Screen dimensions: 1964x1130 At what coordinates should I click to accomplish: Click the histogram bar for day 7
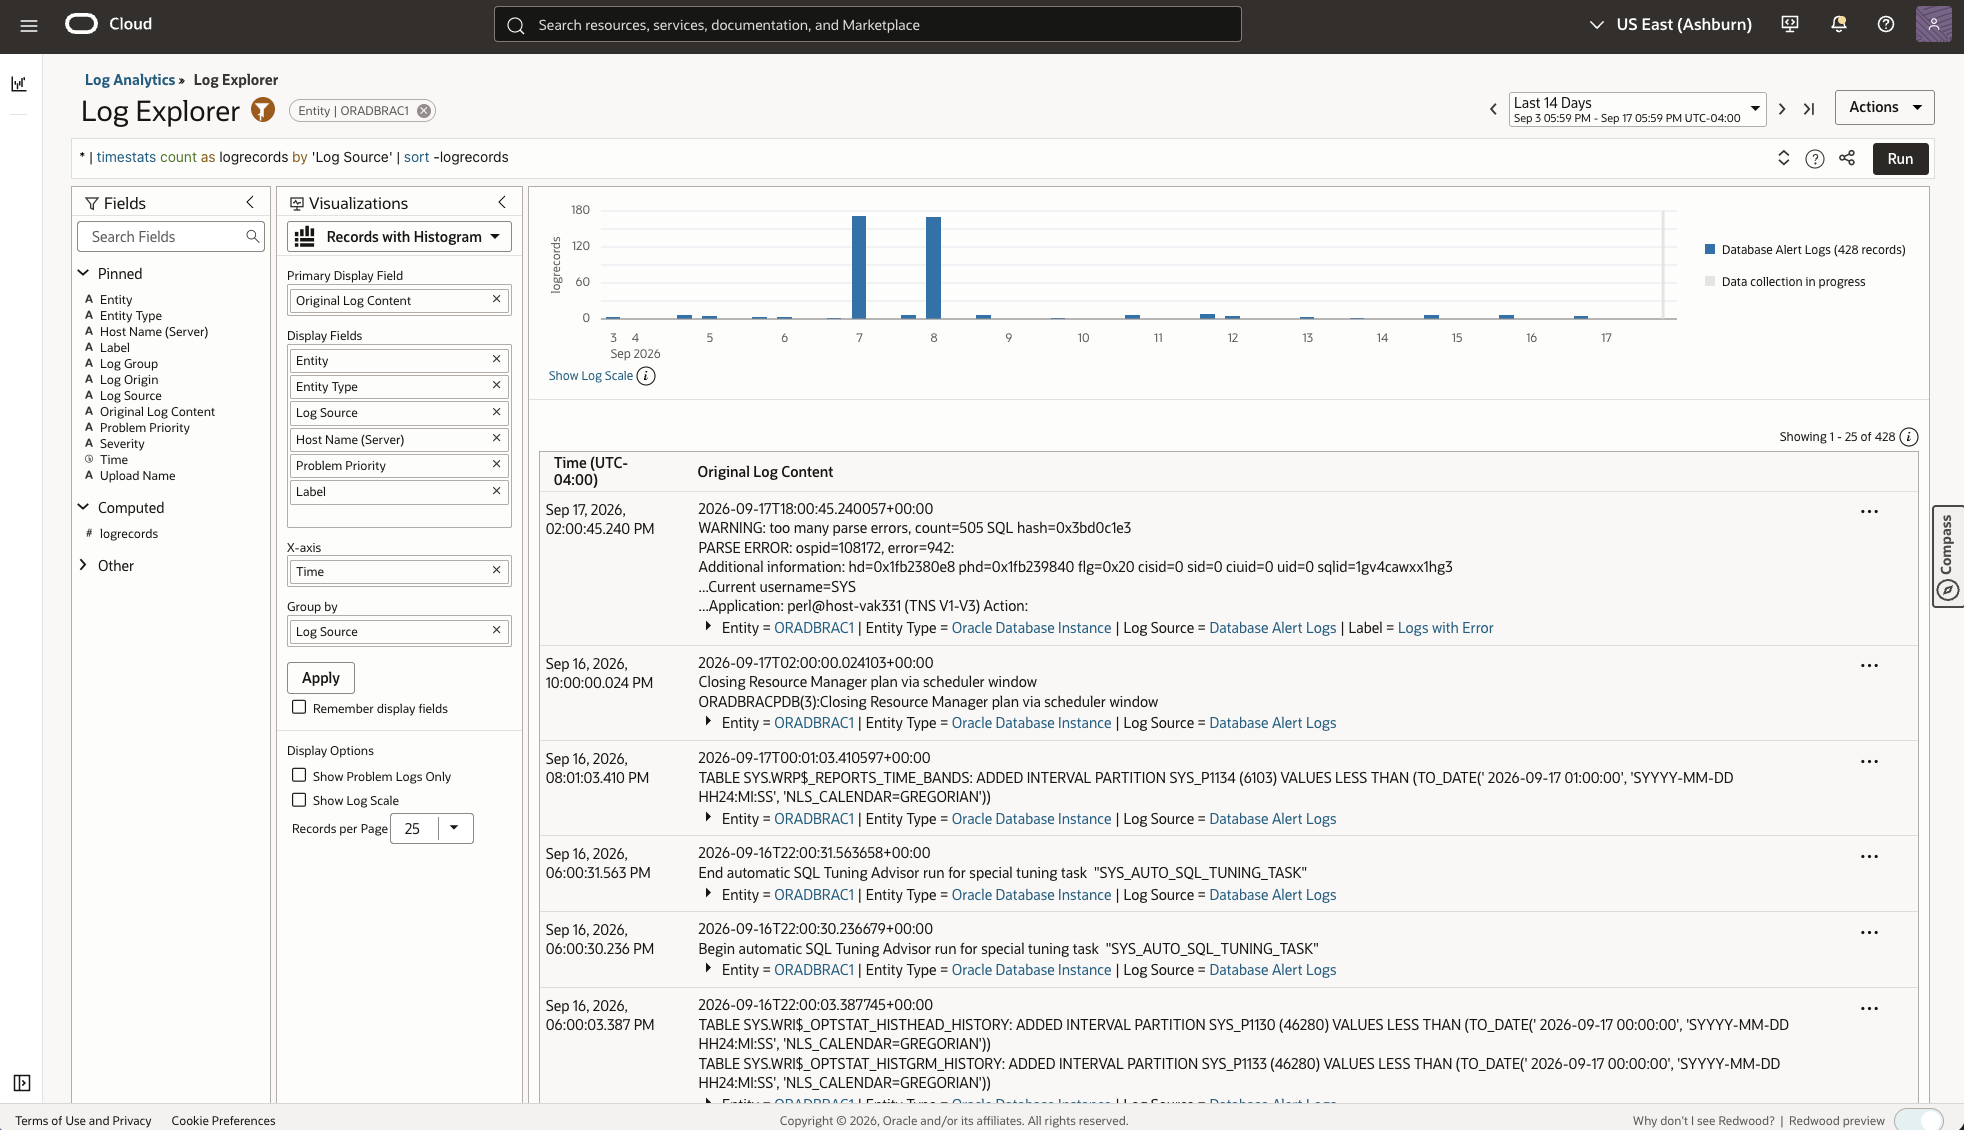(x=859, y=267)
